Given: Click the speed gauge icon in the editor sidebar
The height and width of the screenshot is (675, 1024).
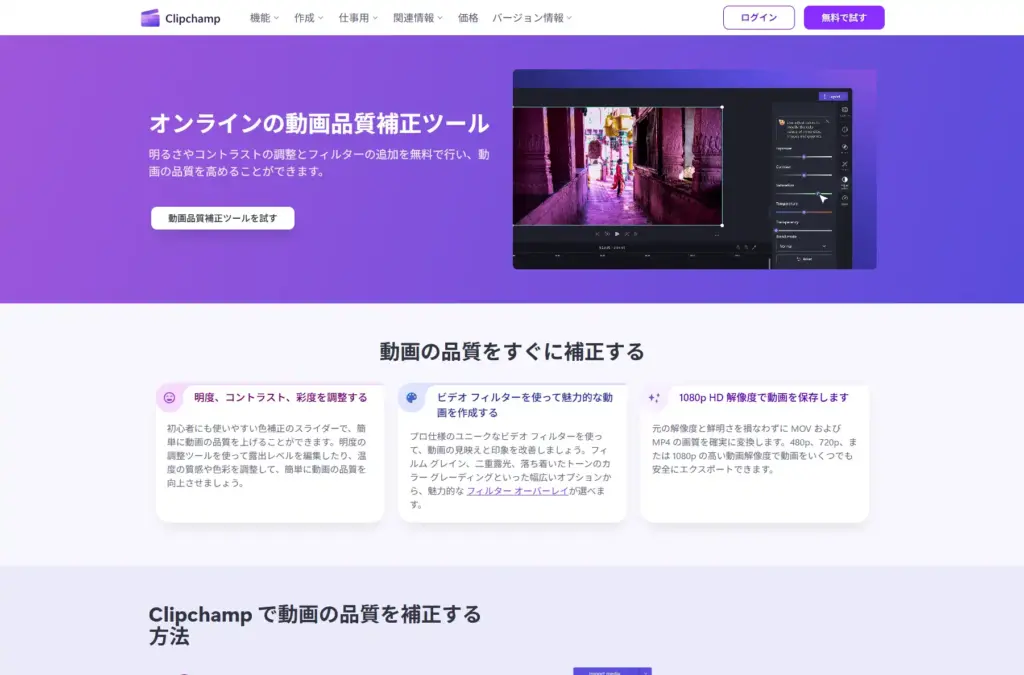Looking at the screenshot, I should 844,198.
